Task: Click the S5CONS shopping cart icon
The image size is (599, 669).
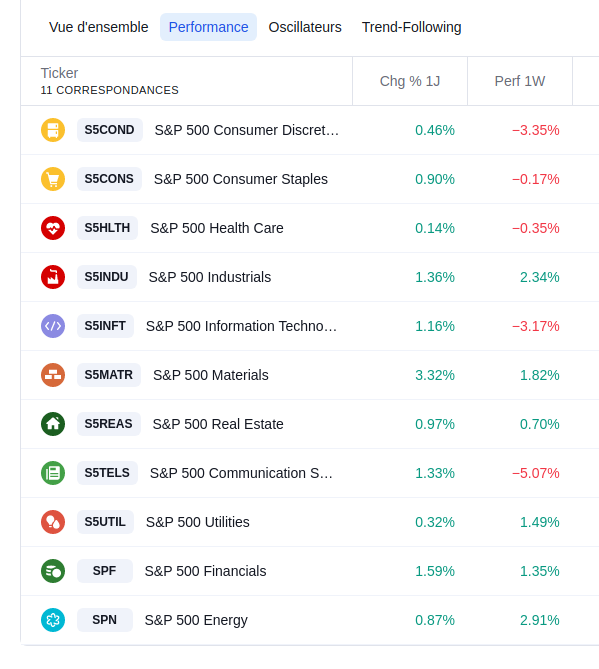Action: (x=53, y=179)
